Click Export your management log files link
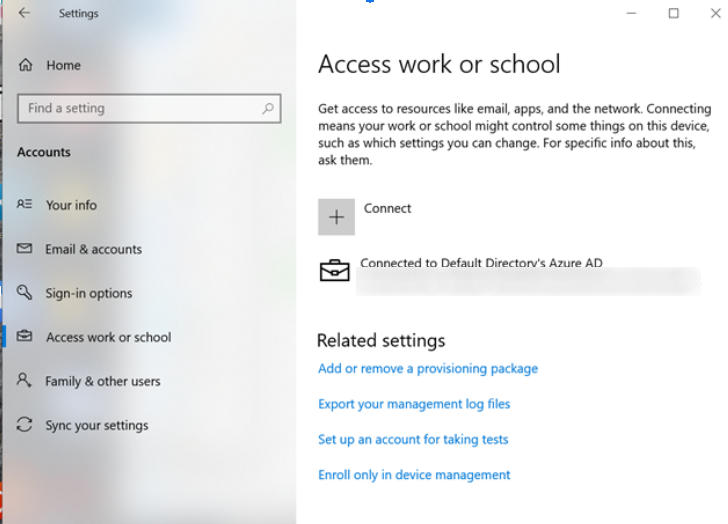 point(414,404)
